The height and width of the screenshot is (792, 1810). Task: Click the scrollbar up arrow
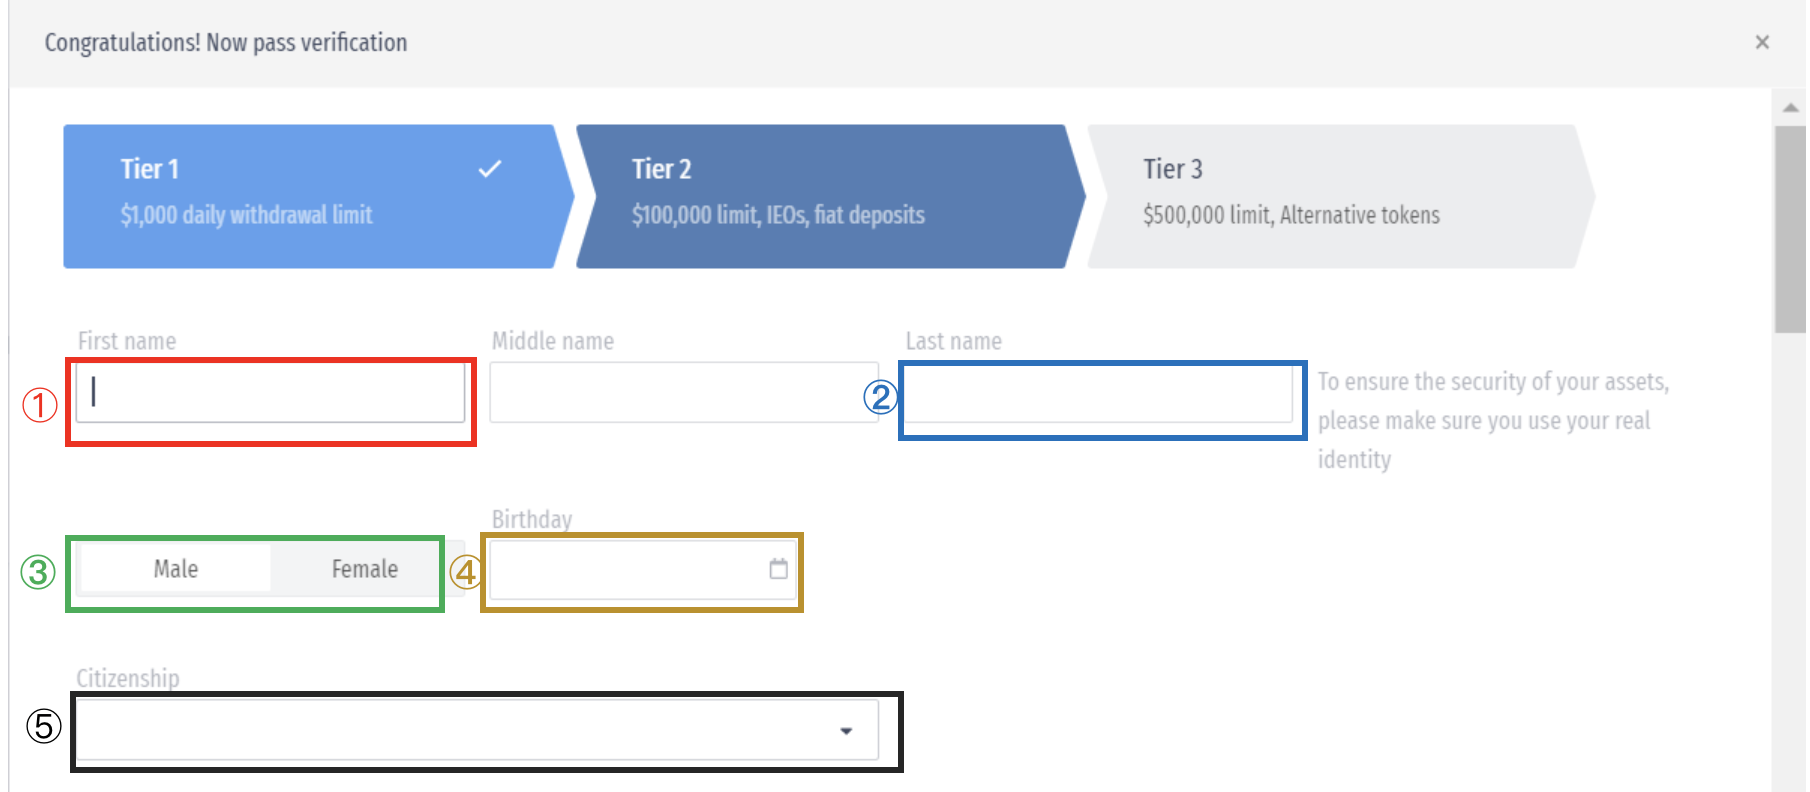pos(1790,107)
